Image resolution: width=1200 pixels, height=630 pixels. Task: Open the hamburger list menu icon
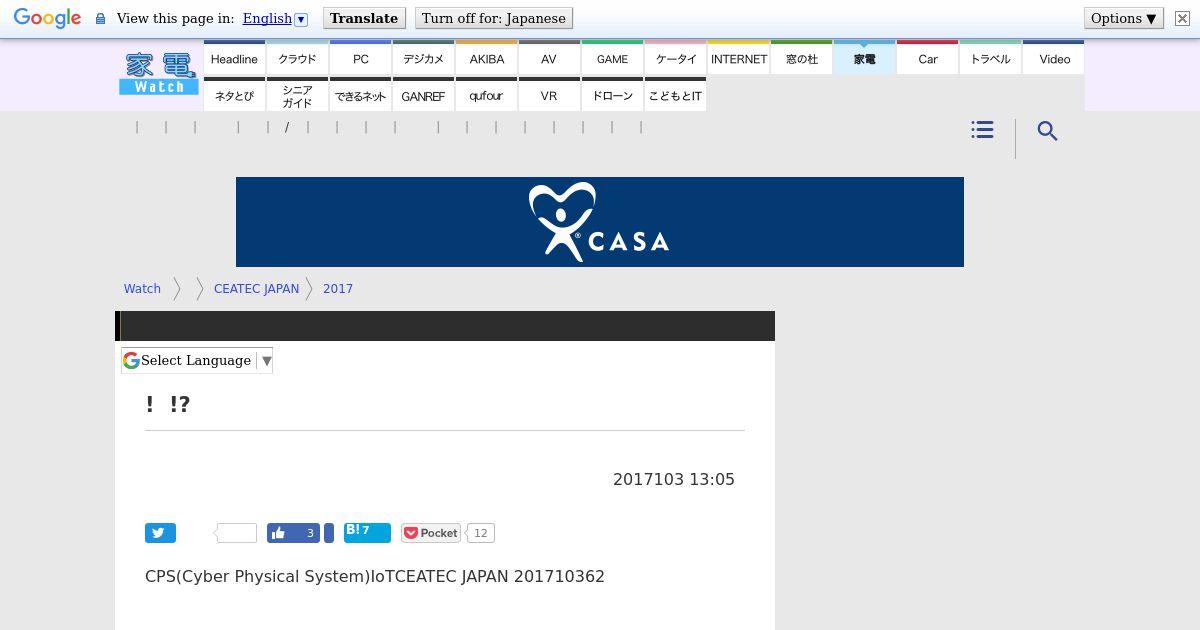982,130
